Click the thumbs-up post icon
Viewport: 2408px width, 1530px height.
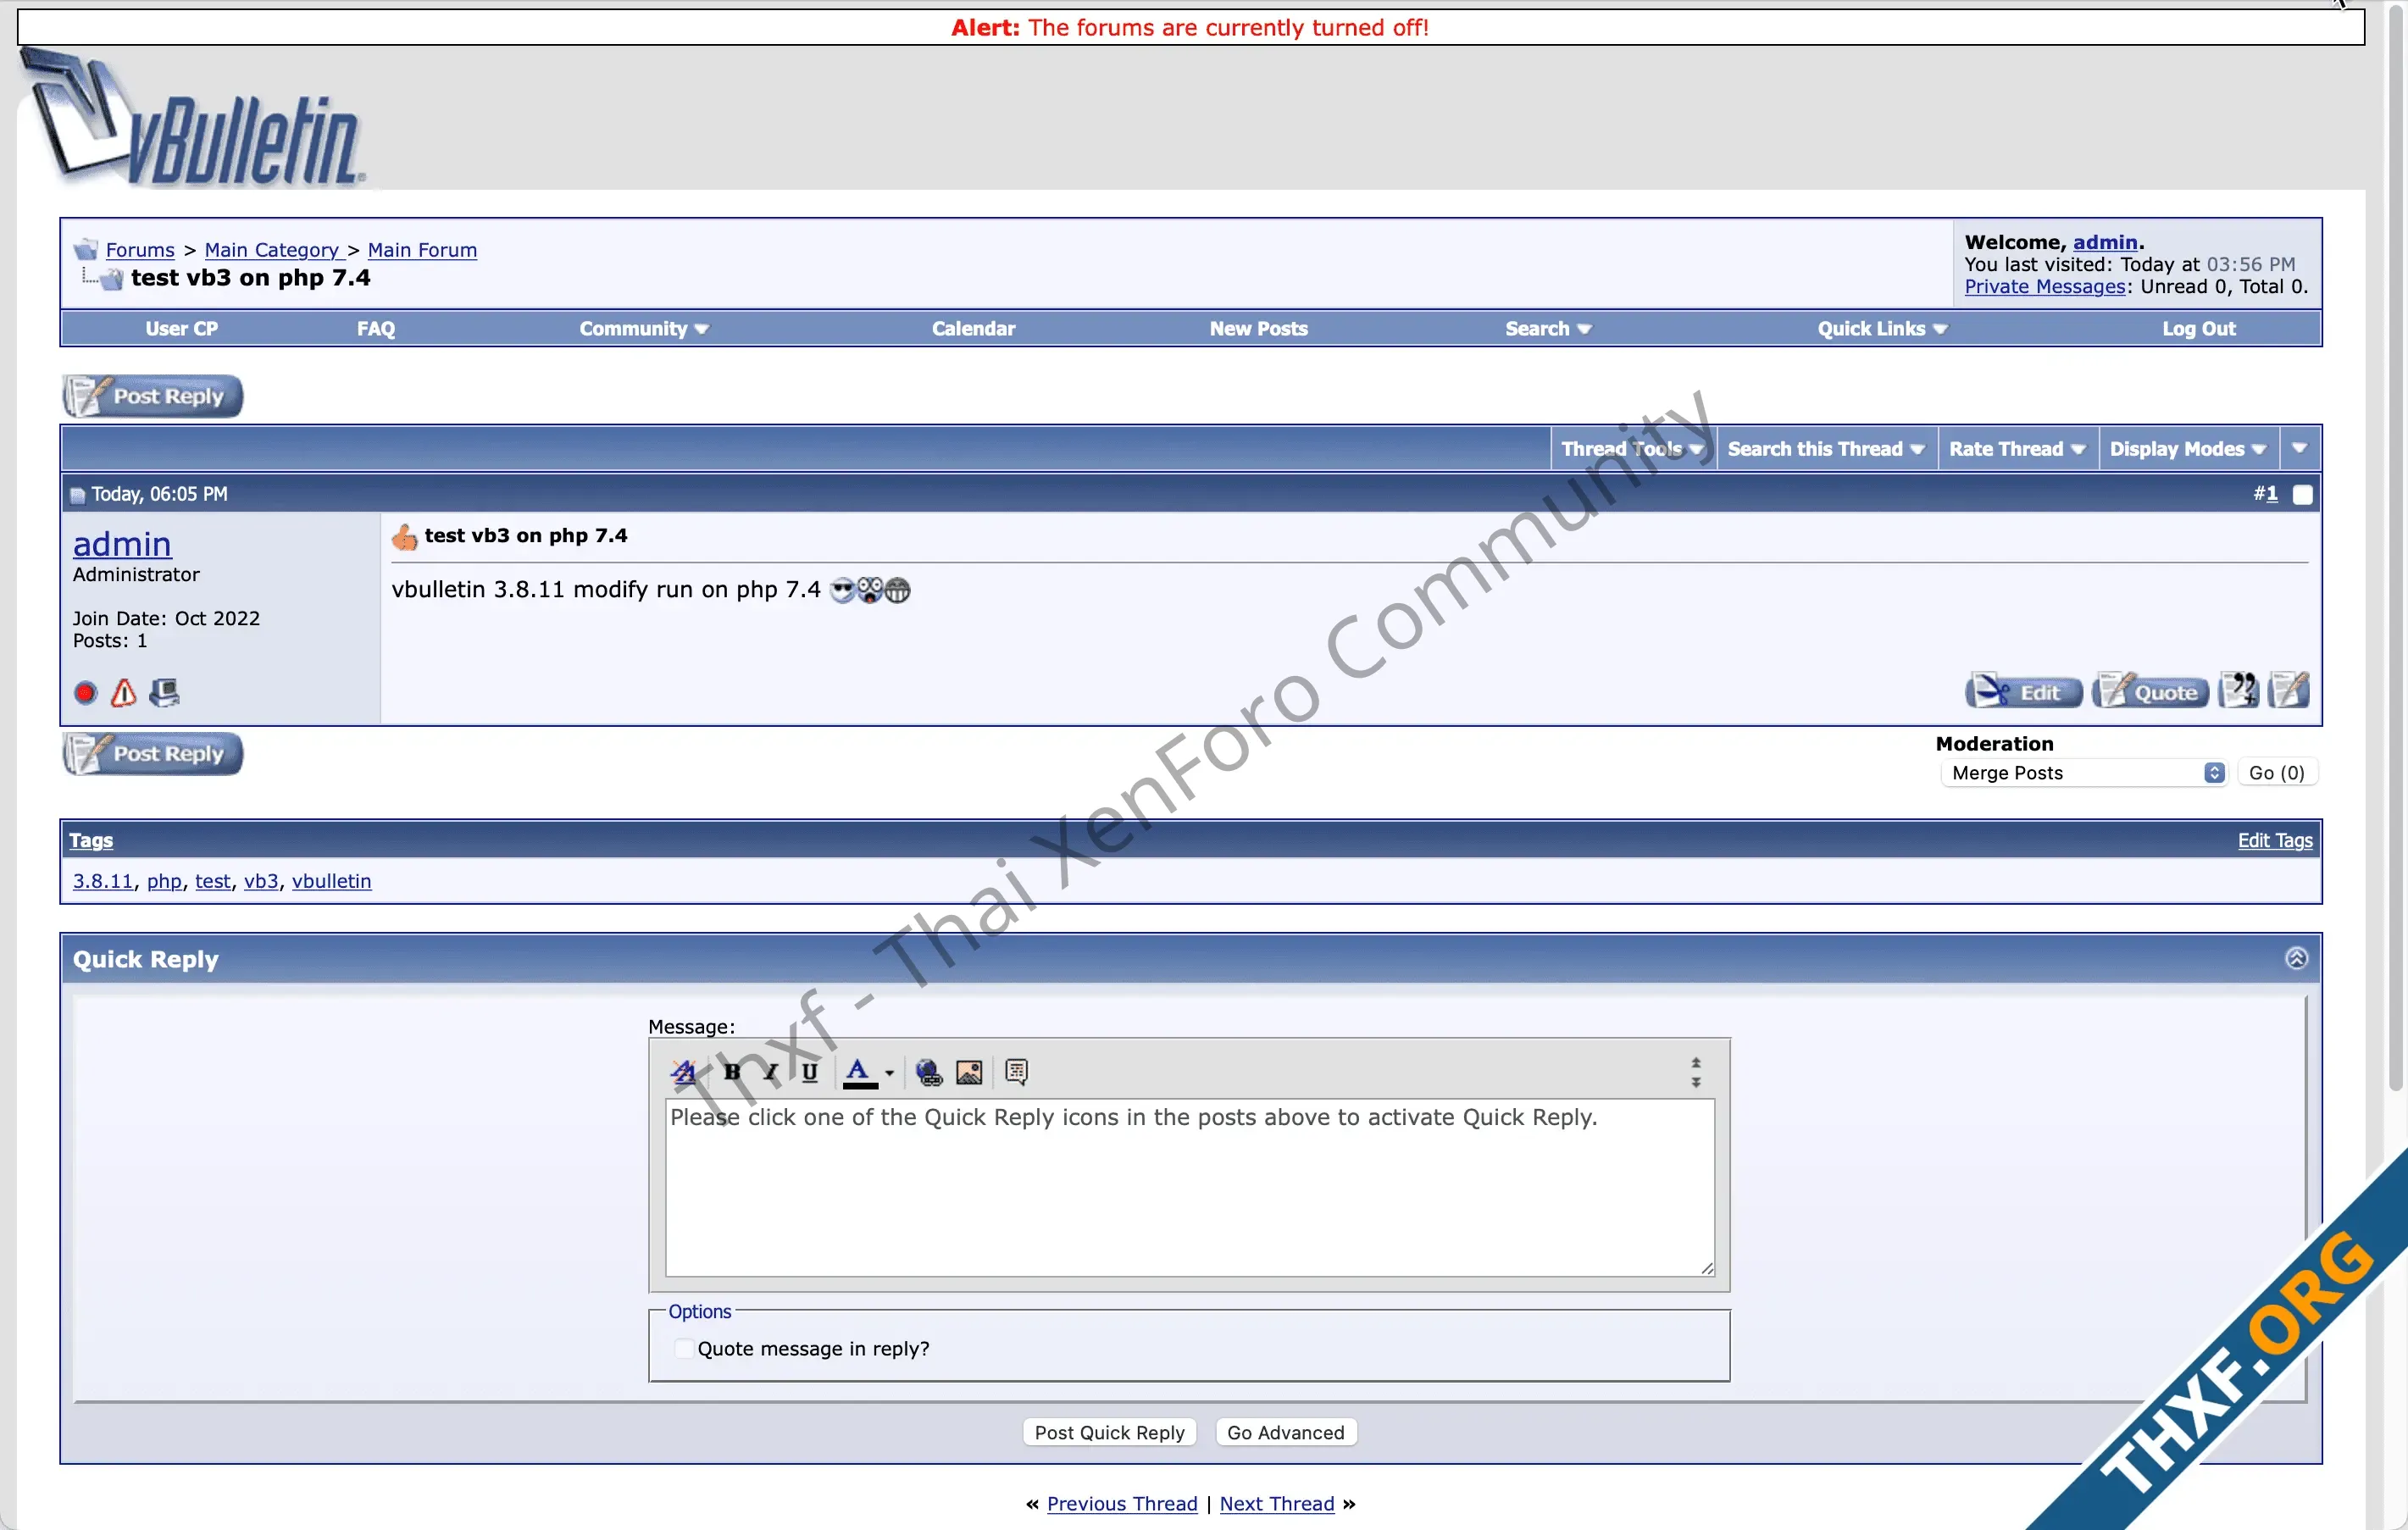[404, 537]
